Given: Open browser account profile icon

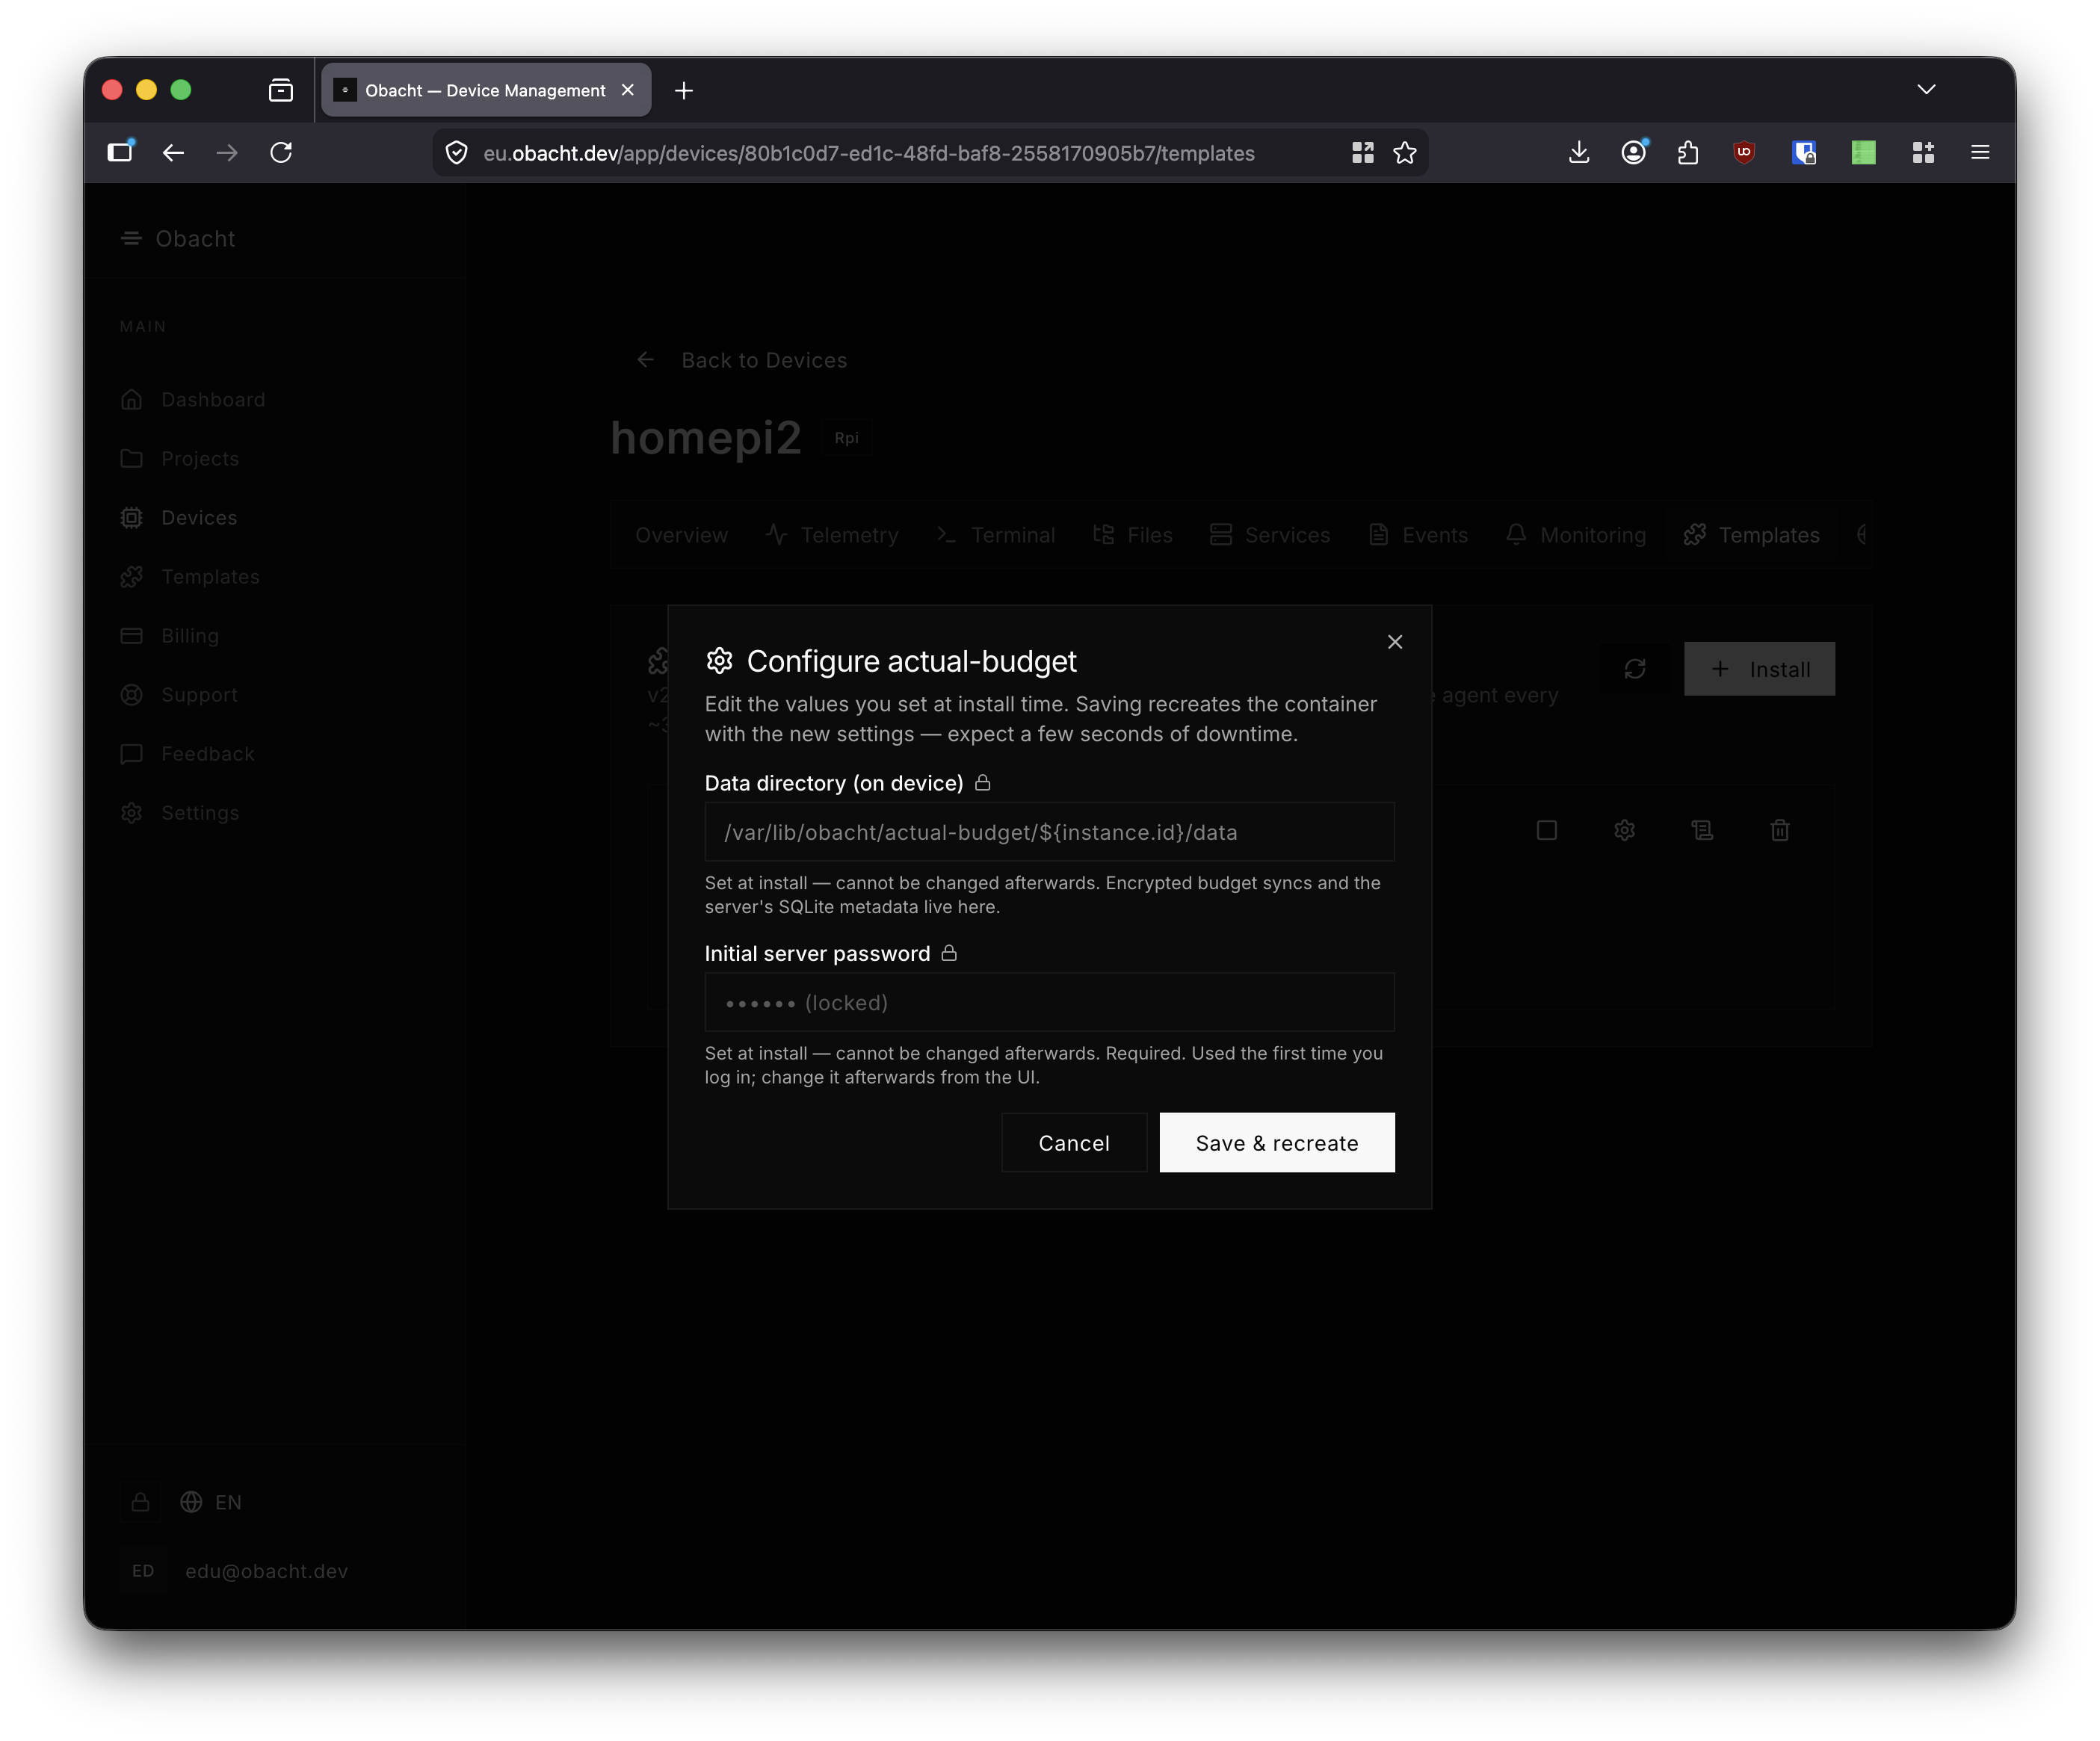Looking at the screenshot, I should tap(1633, 152).
